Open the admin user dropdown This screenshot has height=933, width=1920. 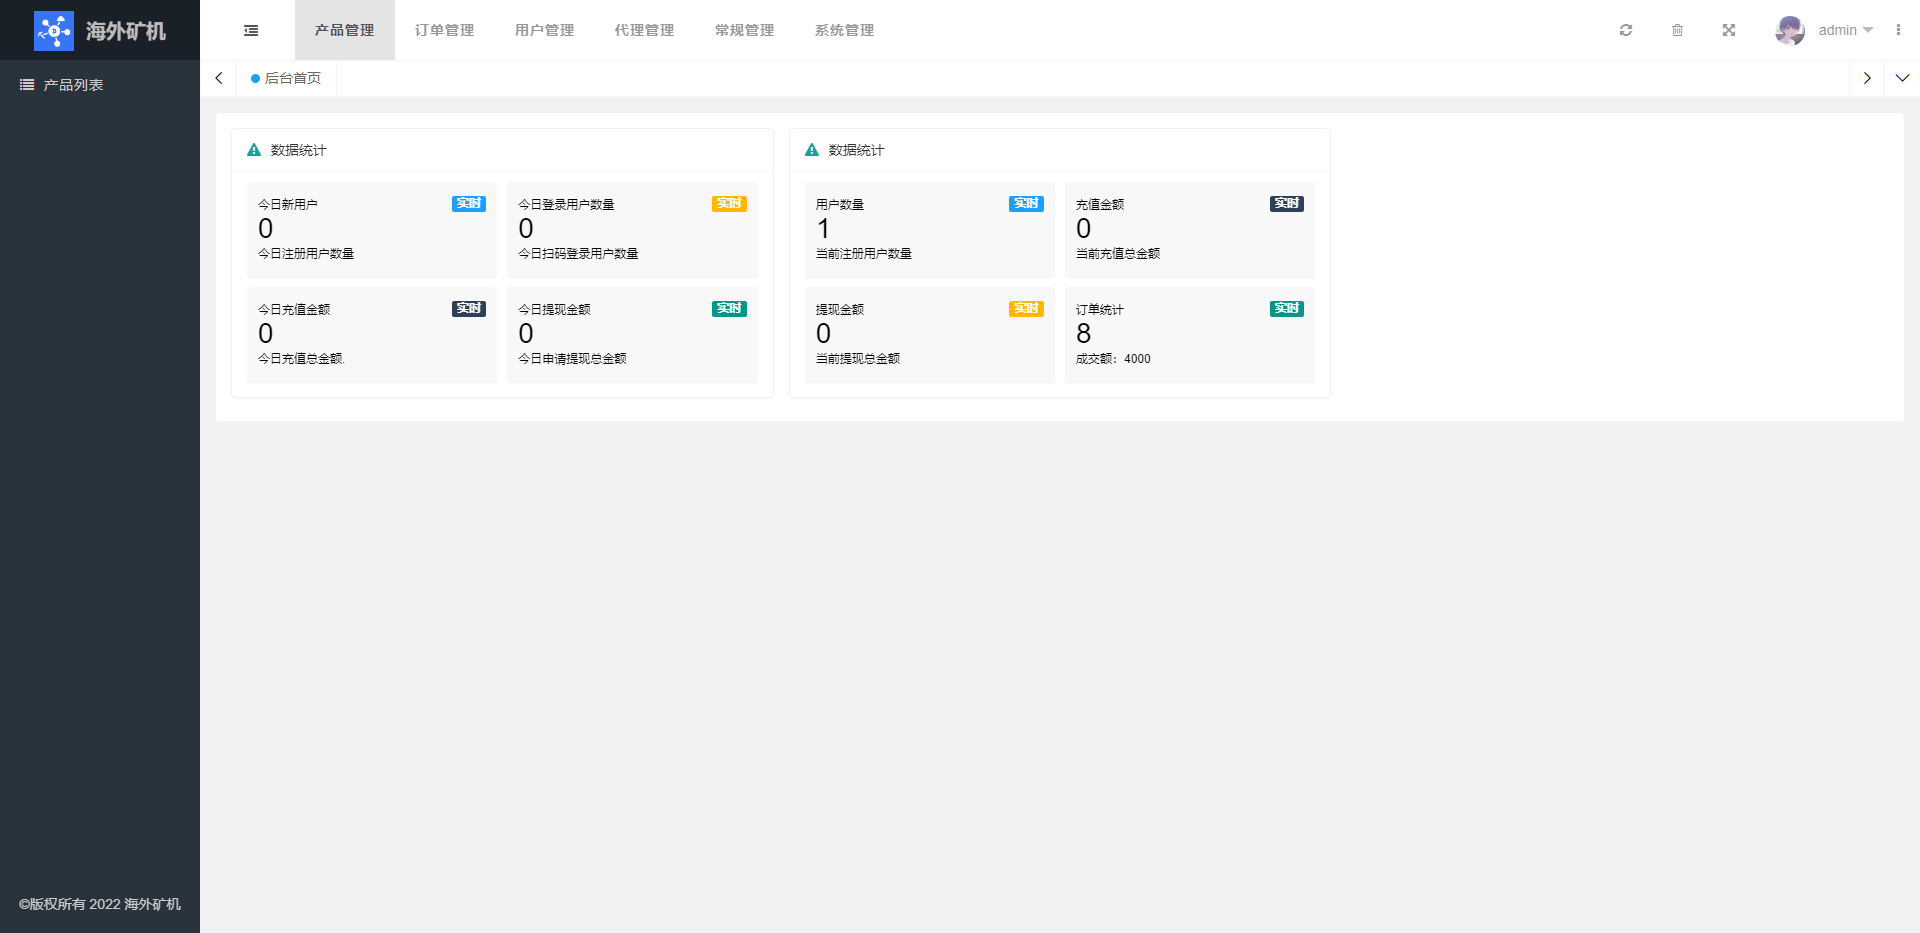point(1845,30)
